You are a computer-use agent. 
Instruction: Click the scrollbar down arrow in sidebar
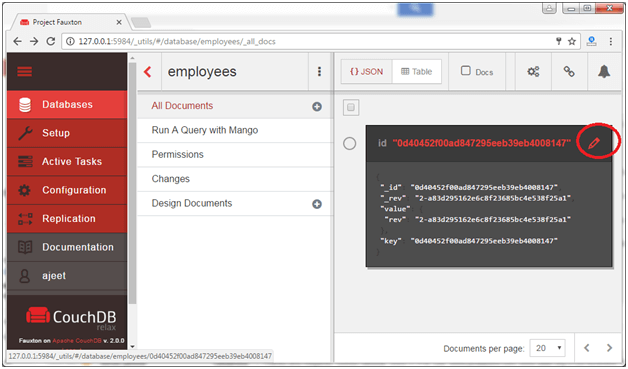pyautogui.click(x=133, y=347)
